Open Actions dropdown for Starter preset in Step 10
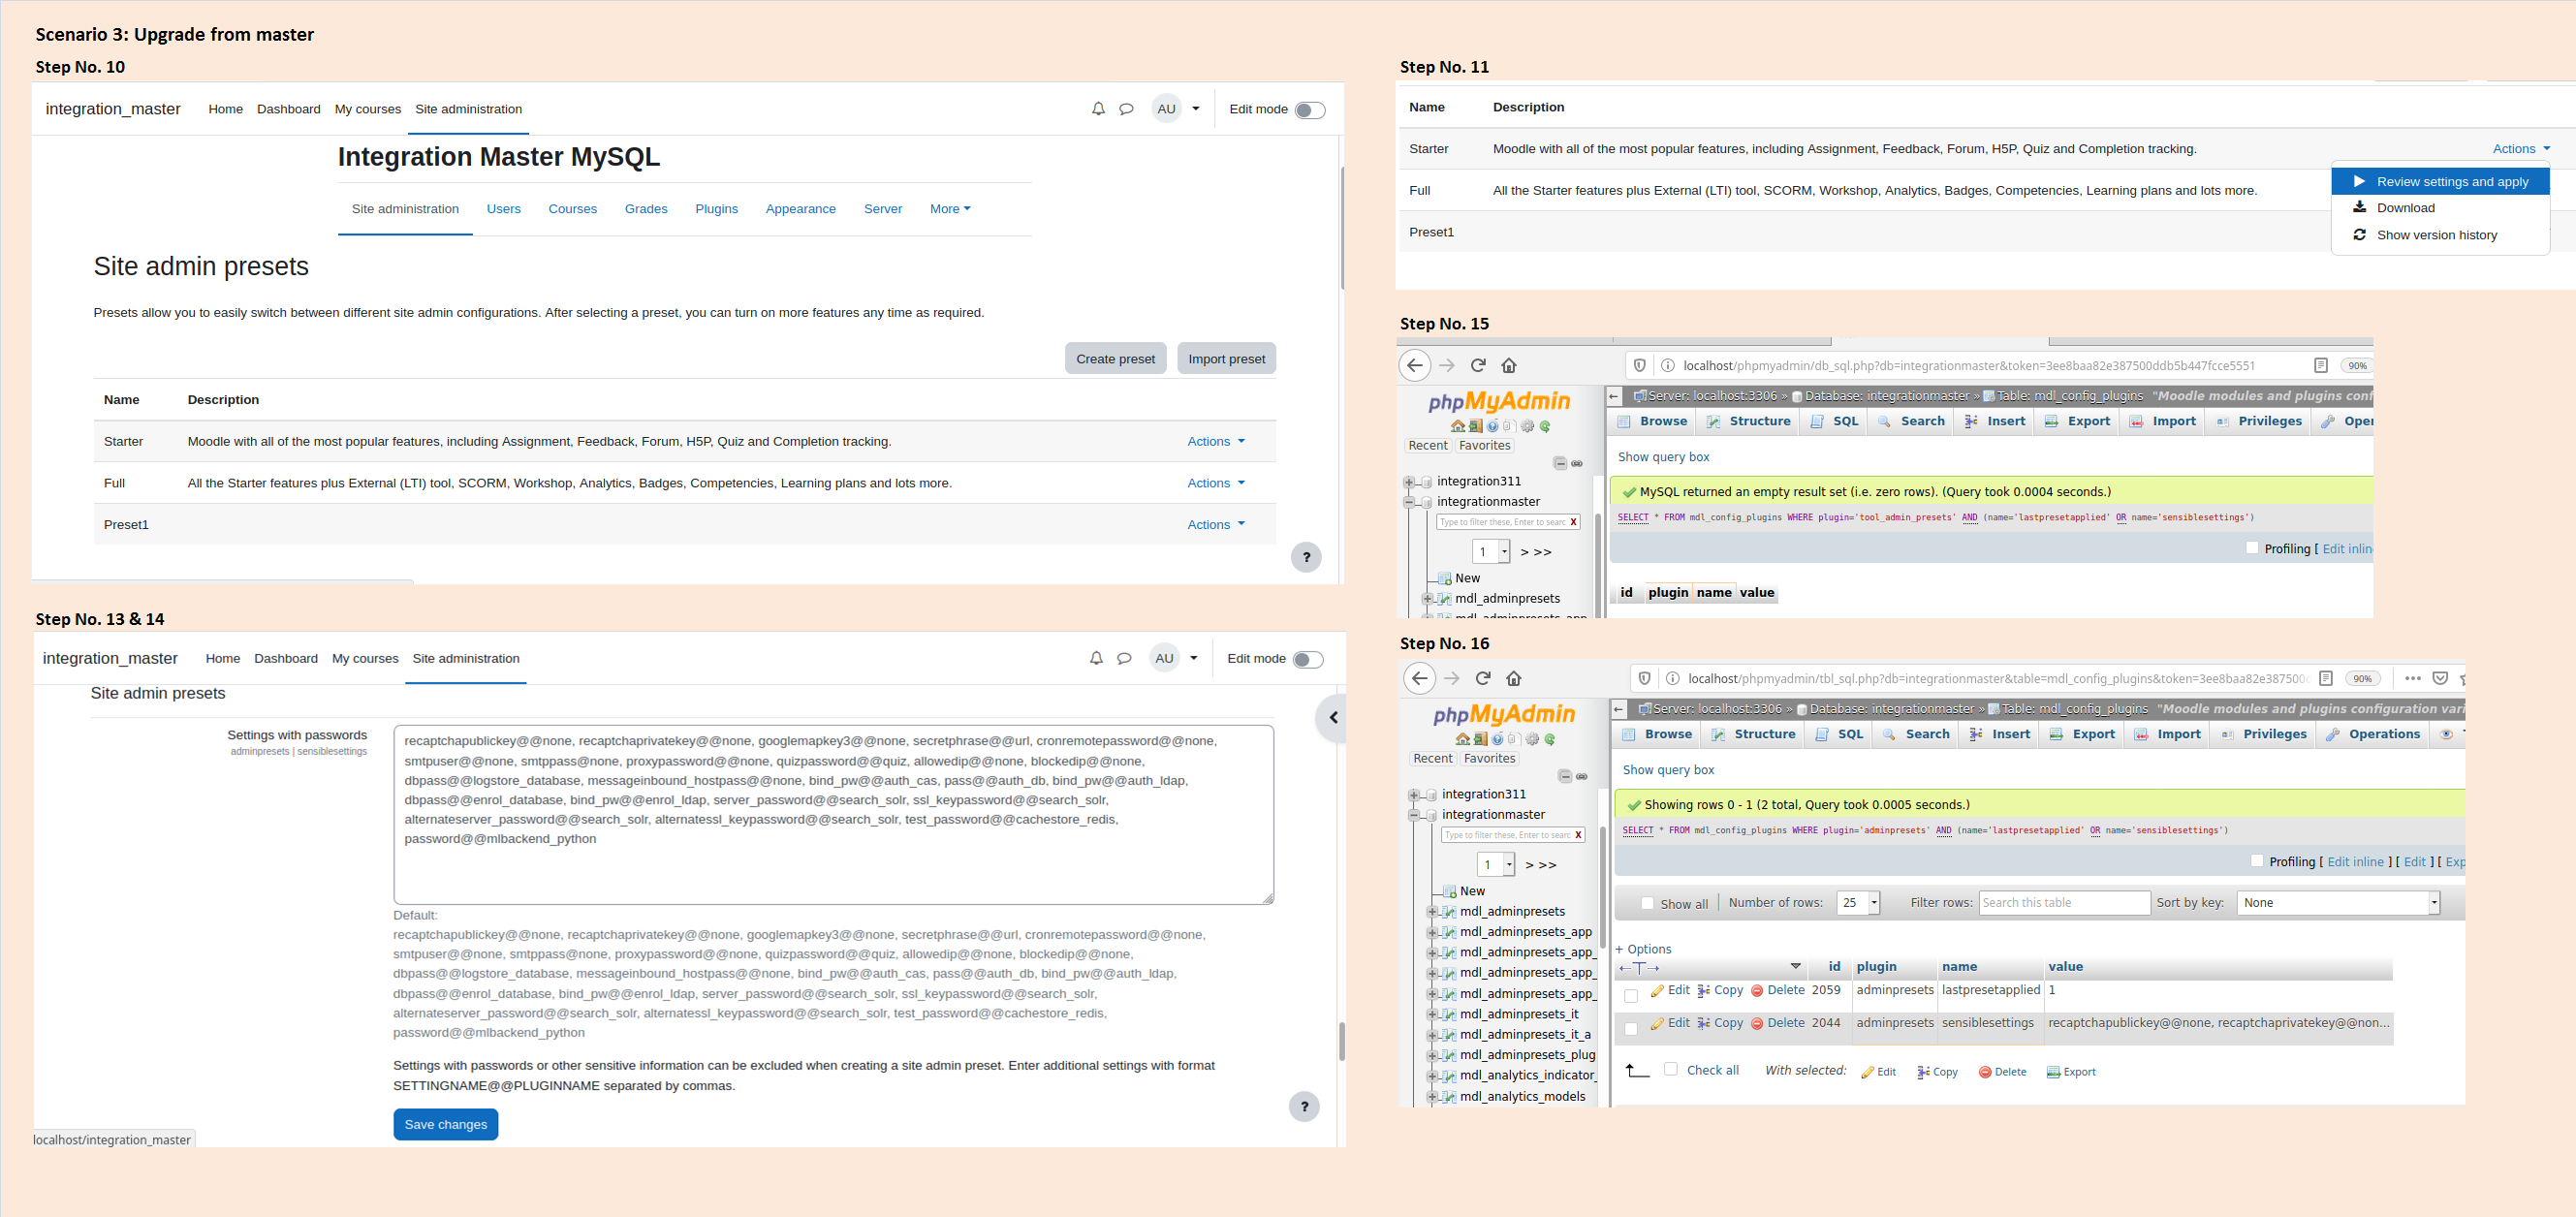This screenshot has width=2576, height=1217. point(1216,441)
